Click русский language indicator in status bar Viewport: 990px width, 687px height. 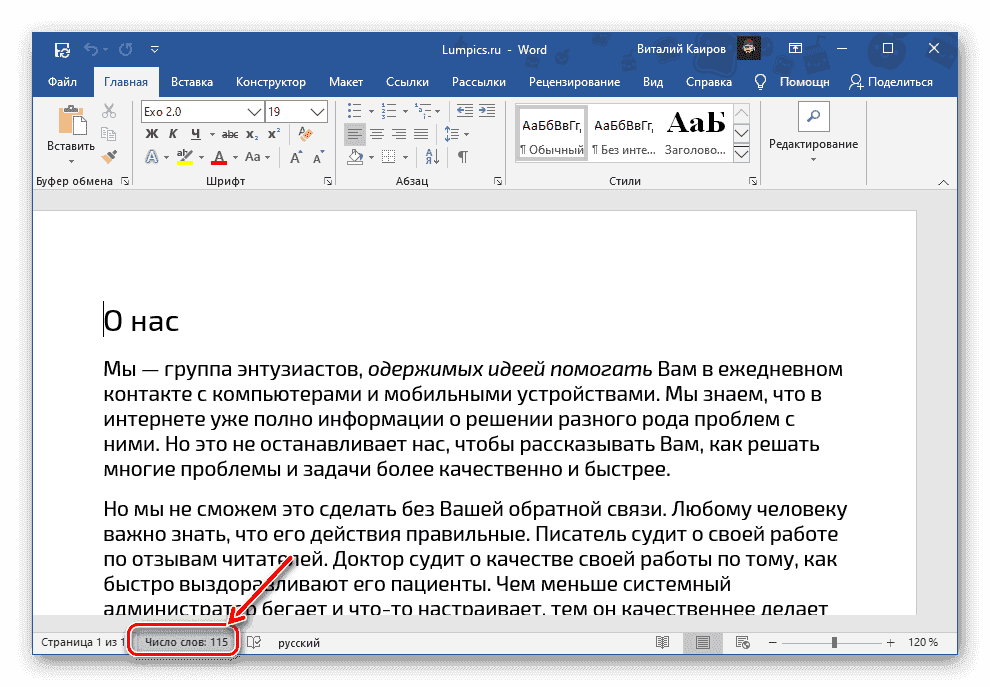click(298, 642)
